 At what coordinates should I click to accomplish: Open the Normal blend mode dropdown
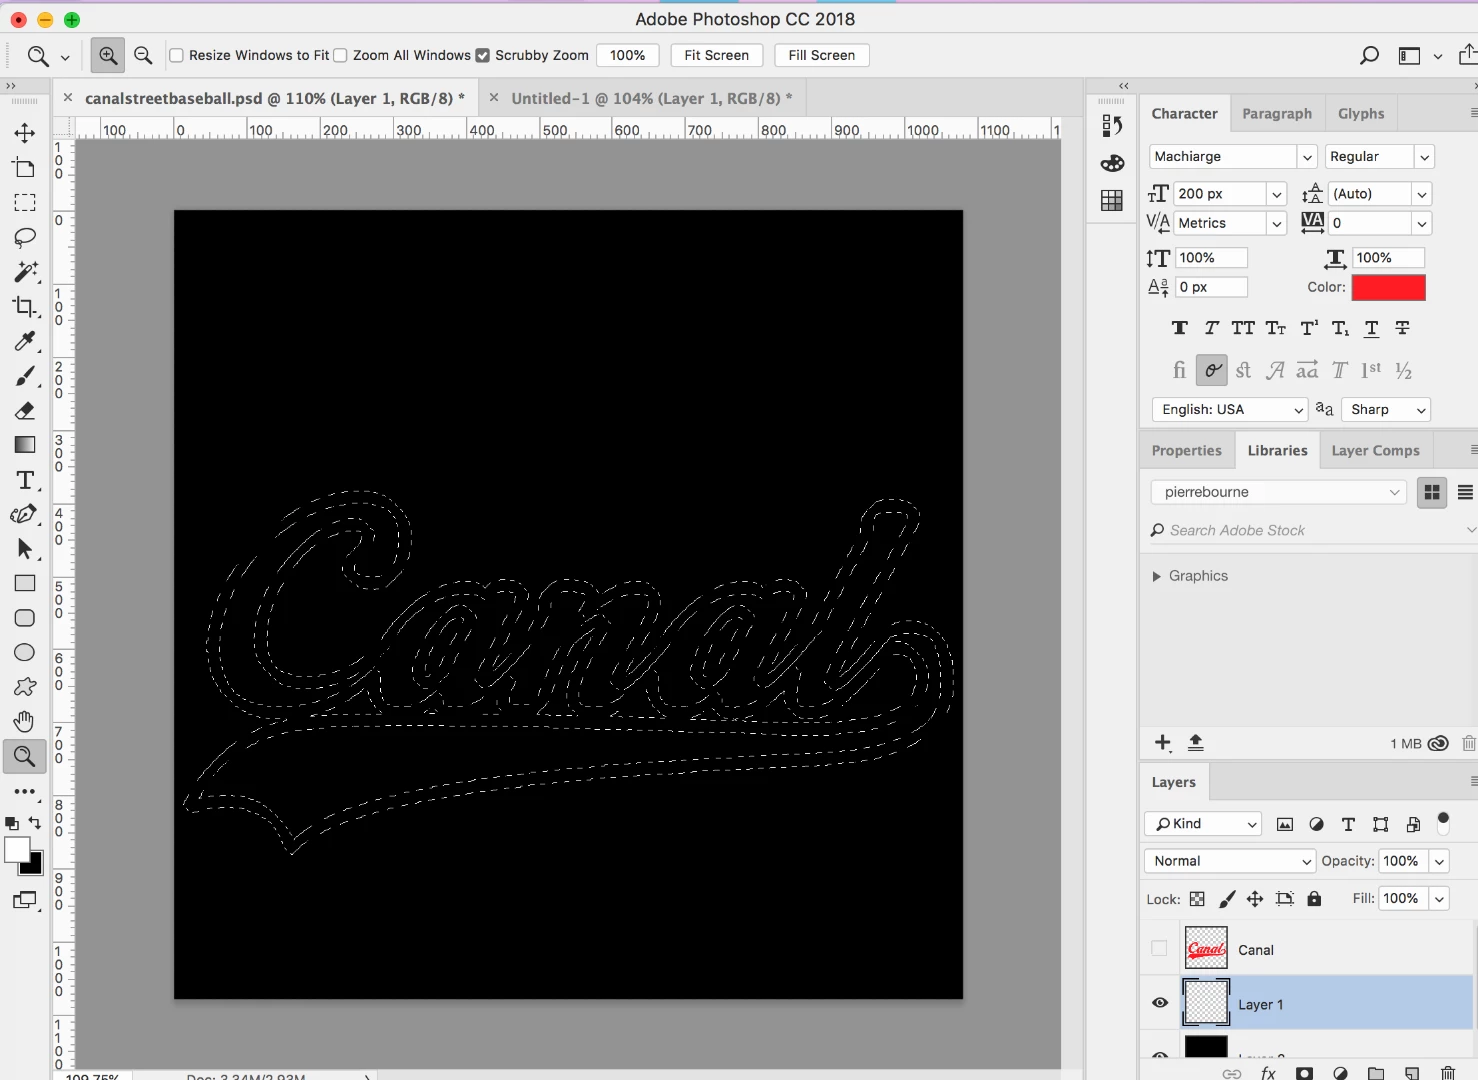coord(1230,861)
